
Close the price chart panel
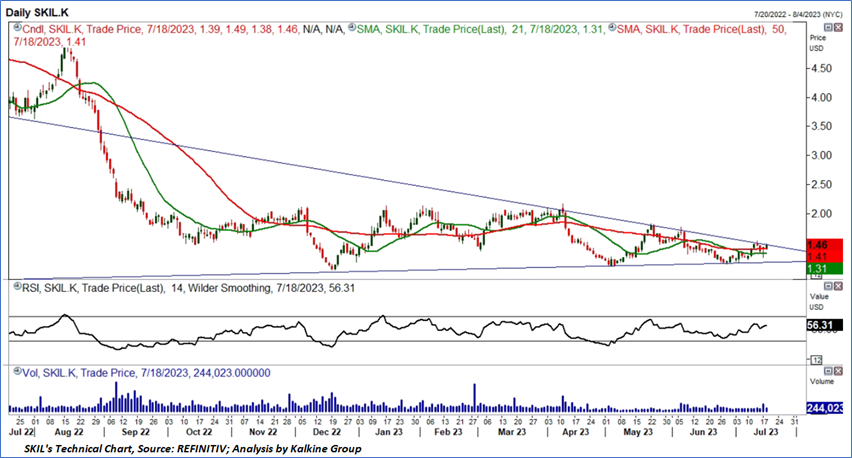pos(838,27)
